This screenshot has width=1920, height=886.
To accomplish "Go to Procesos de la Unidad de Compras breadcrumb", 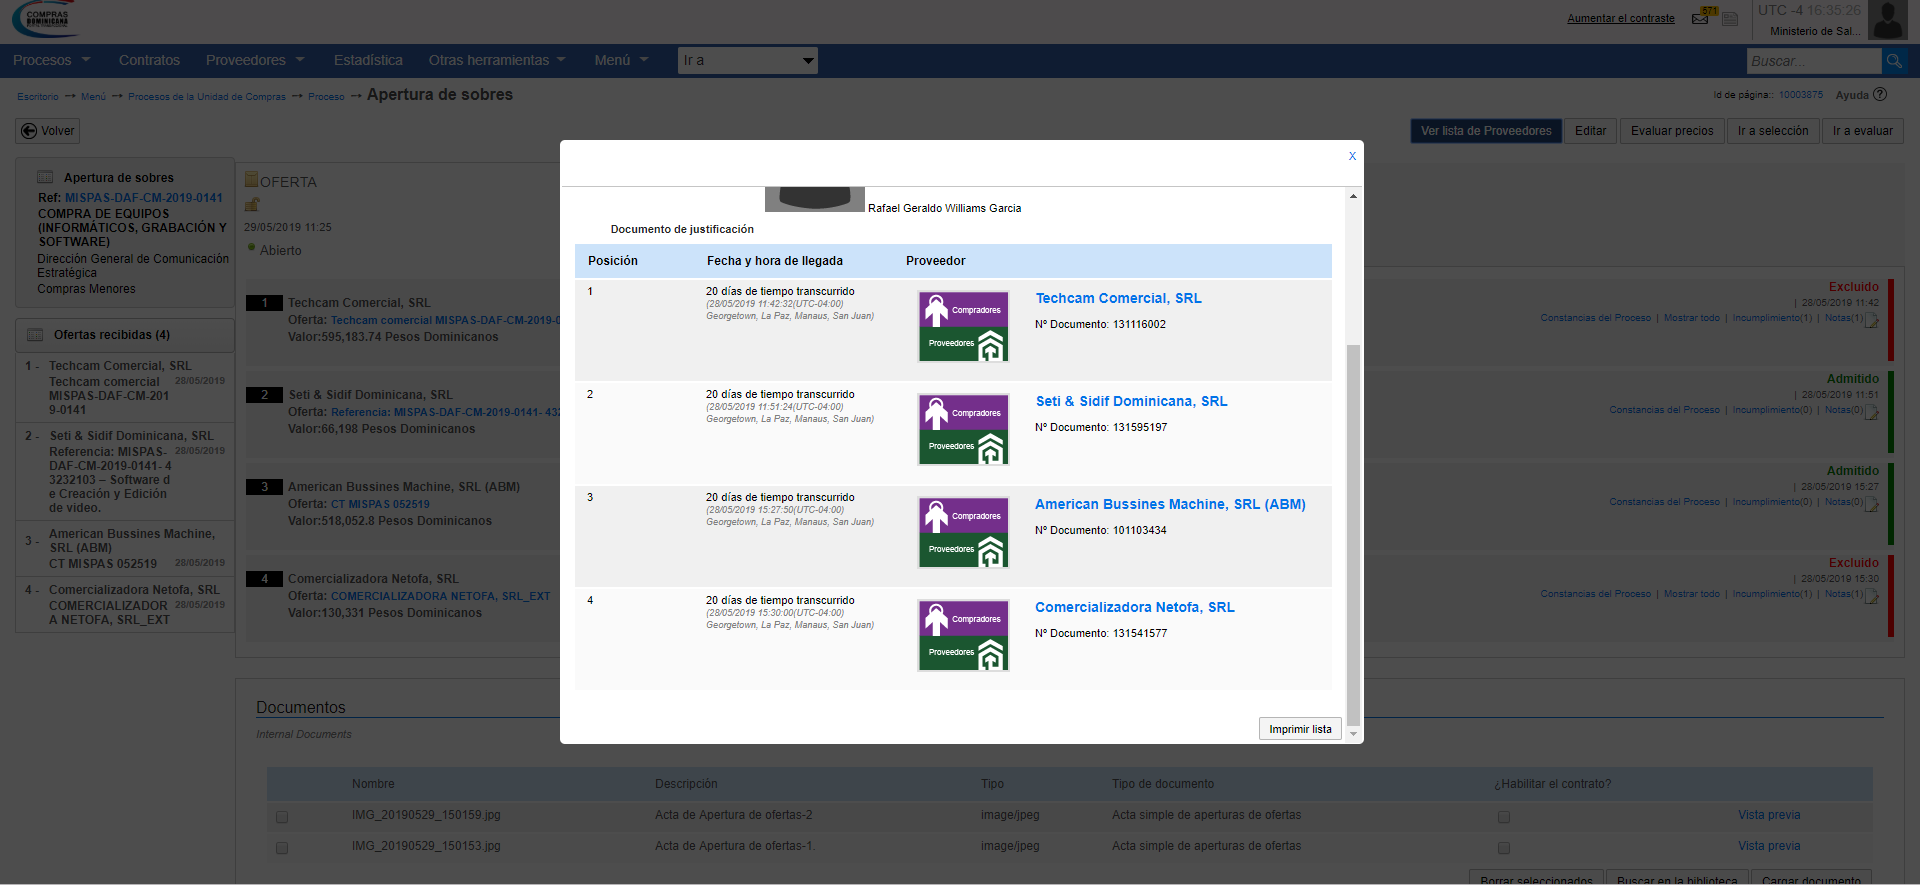I will (x=207, y=97).
